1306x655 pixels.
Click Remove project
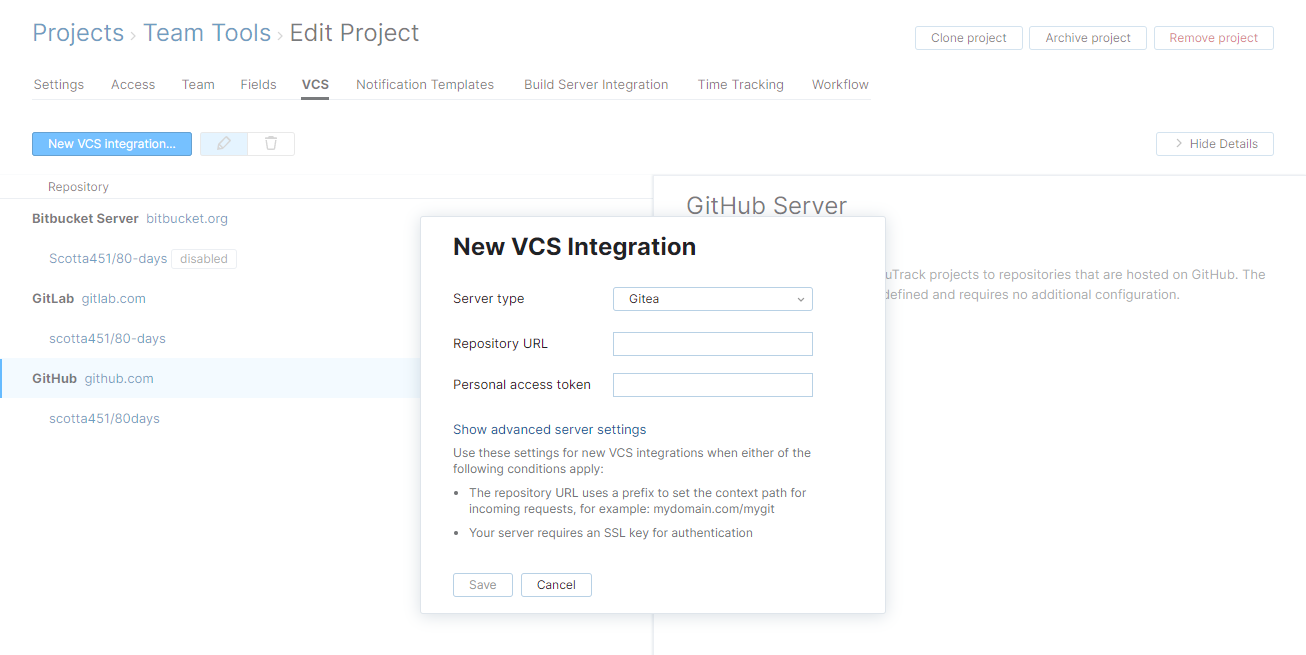pyautogui.click(x=1213, y=37)
